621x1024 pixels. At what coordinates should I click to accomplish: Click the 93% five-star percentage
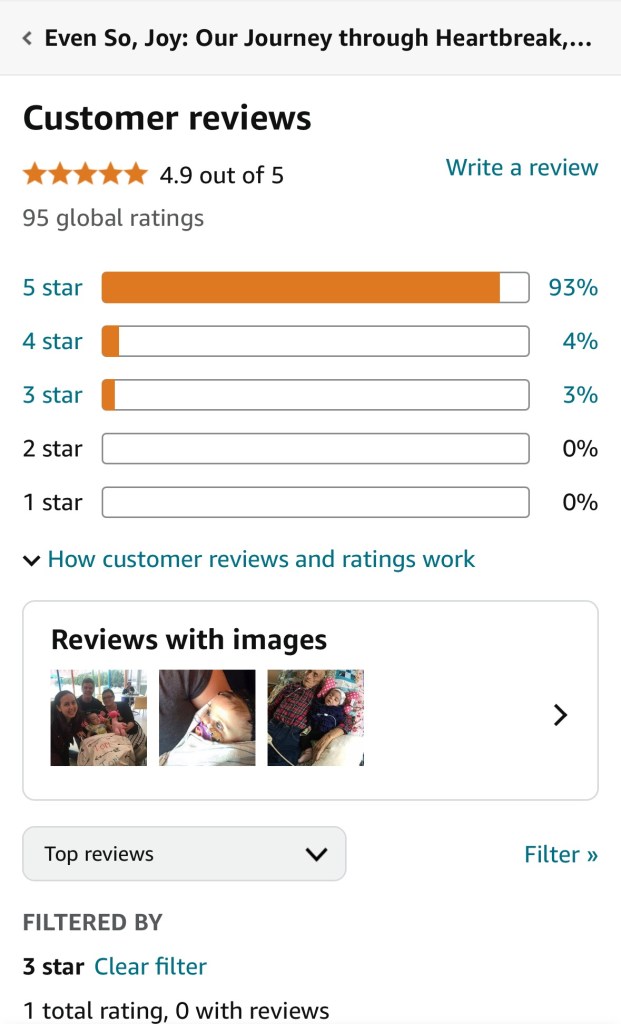point(572,288)
